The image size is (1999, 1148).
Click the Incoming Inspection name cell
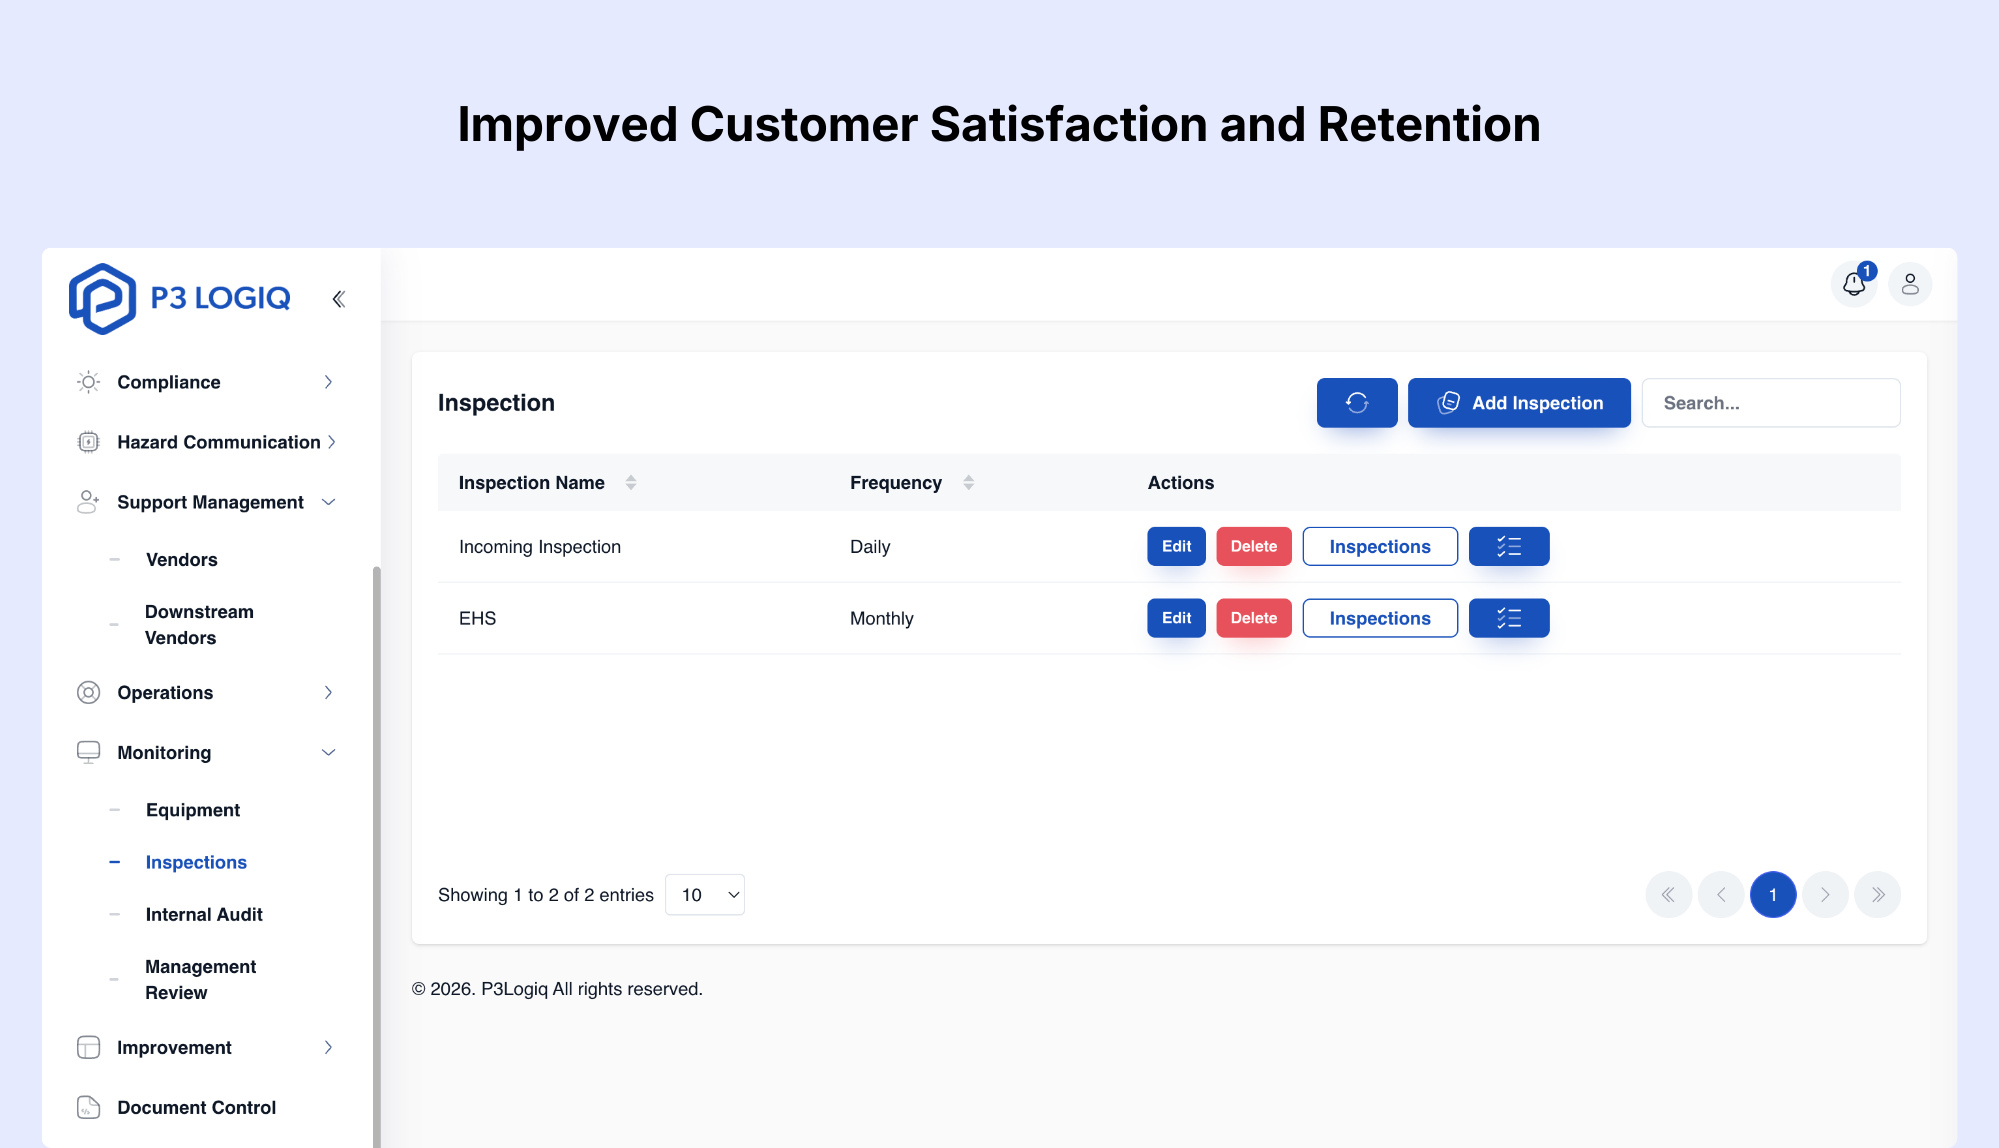point(540,547)
